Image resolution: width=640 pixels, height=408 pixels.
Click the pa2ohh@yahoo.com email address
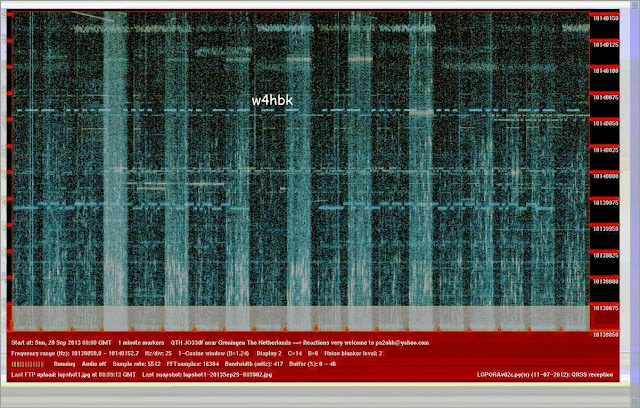tap(402, 343)
